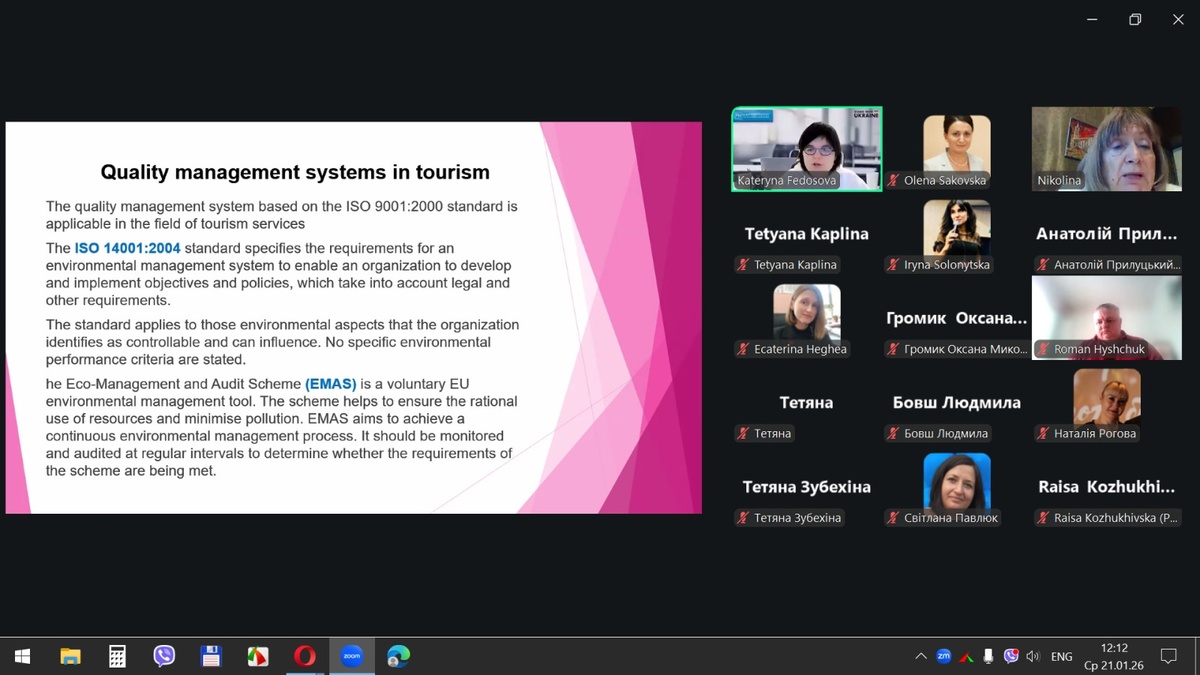Open the Windows Start menu

click(x=22, y=656)
